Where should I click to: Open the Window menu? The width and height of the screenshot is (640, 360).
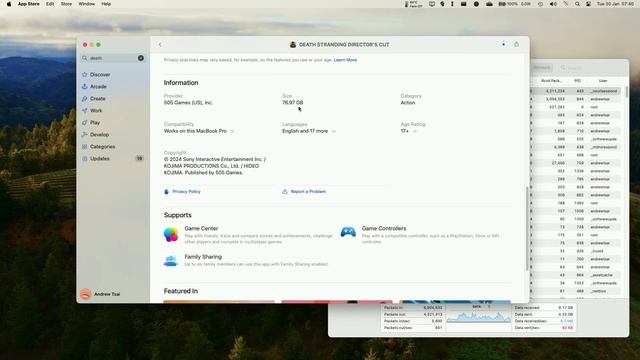[86, 4]
